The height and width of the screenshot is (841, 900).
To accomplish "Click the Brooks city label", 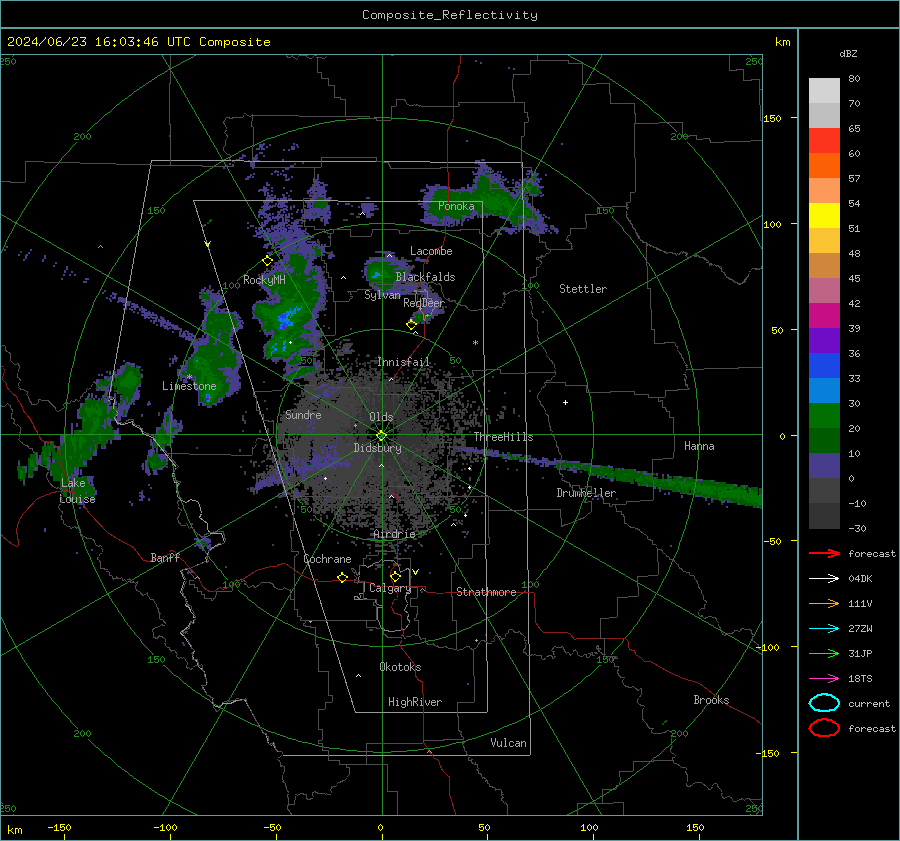I will [711, 700].
